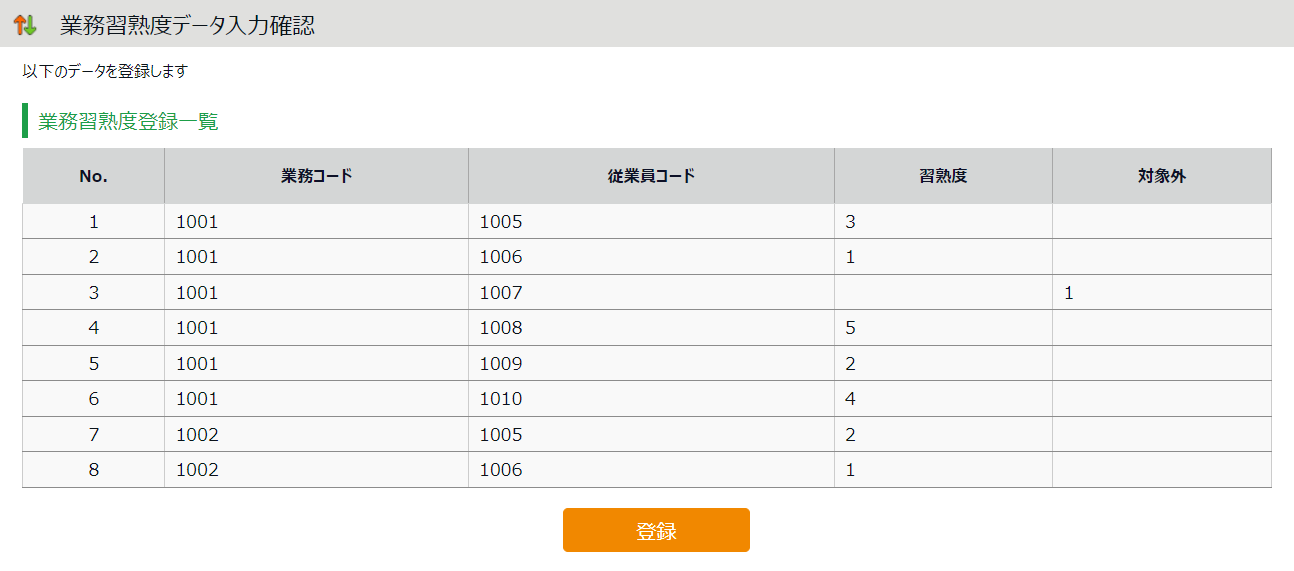
Task: Click employee code 1006 in row 2
Action: pyautogui.click(x=501, y=257)
